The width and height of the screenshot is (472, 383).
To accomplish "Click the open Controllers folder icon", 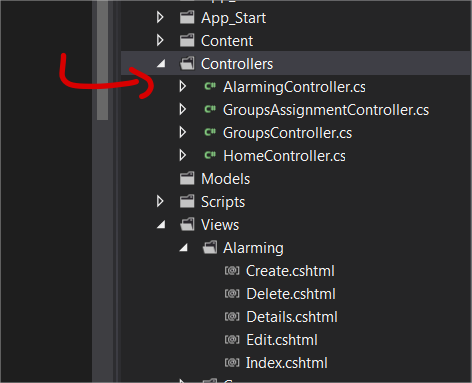I will (x=187, y=63).
